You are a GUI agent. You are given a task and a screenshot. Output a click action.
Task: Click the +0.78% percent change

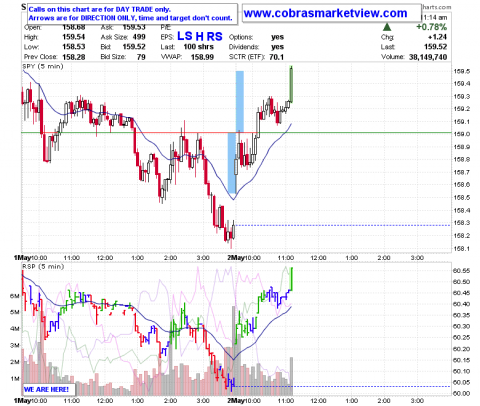tap(432, 27)
